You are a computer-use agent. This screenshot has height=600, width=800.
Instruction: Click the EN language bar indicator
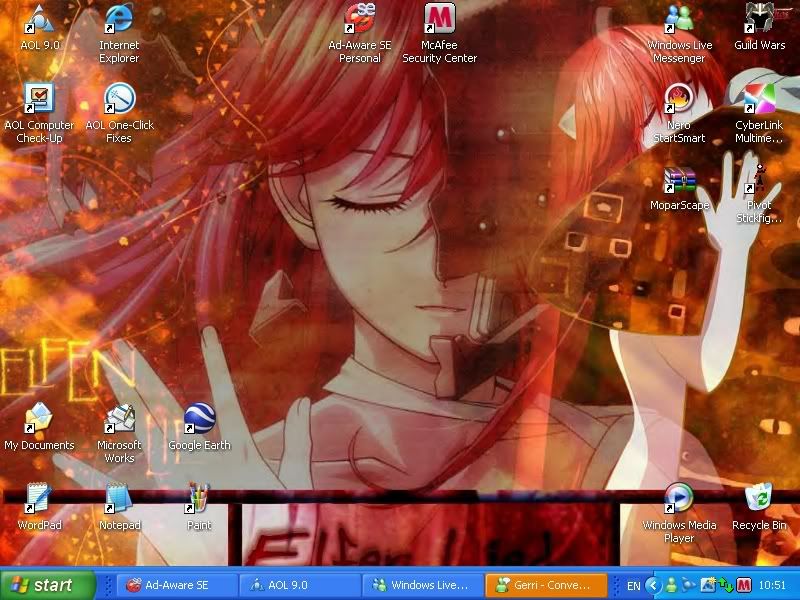coord(633,585)
